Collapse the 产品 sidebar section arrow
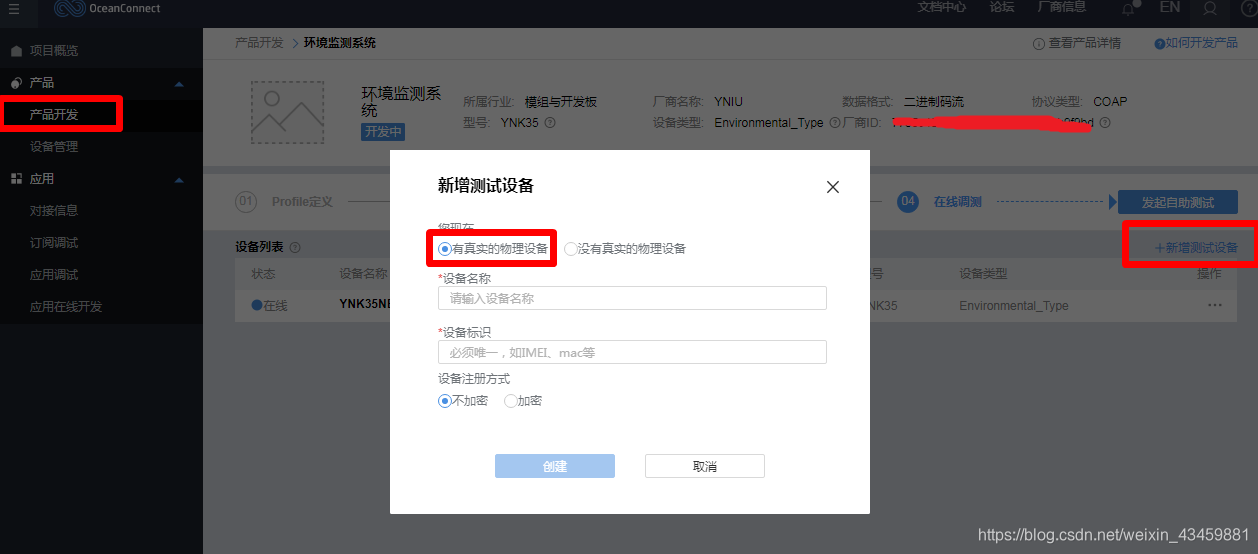The height and width of the screenshot is (554, 1258). tap(179, 83)
